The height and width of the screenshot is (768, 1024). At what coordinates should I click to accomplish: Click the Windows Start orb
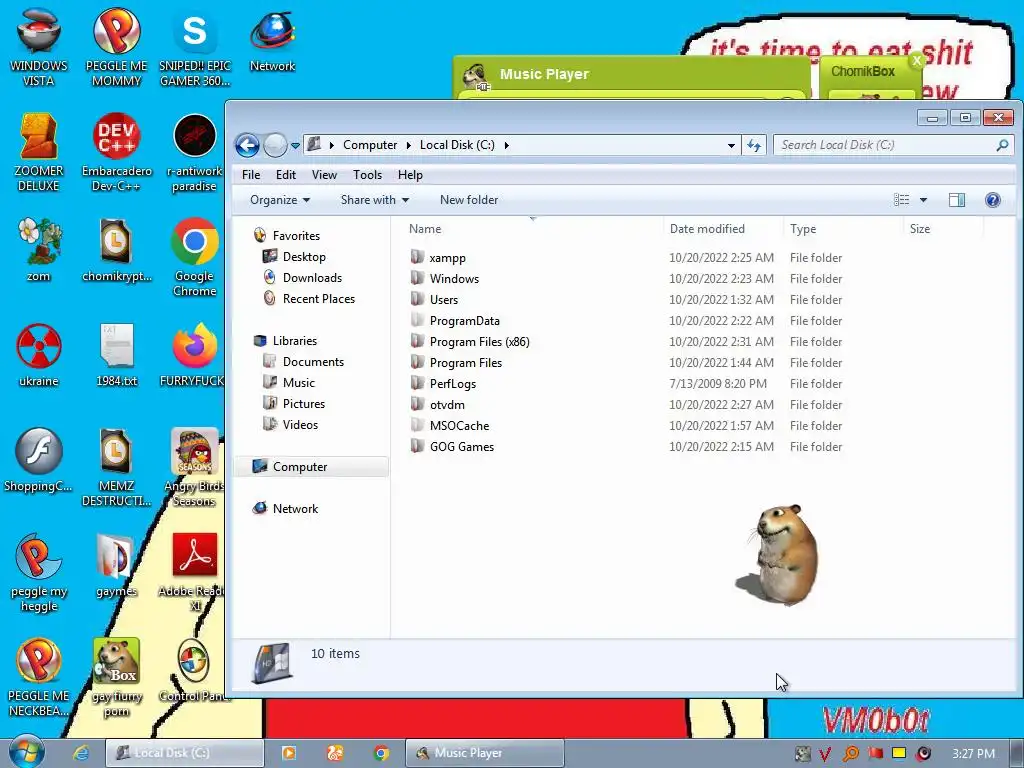tap(26, 751)
